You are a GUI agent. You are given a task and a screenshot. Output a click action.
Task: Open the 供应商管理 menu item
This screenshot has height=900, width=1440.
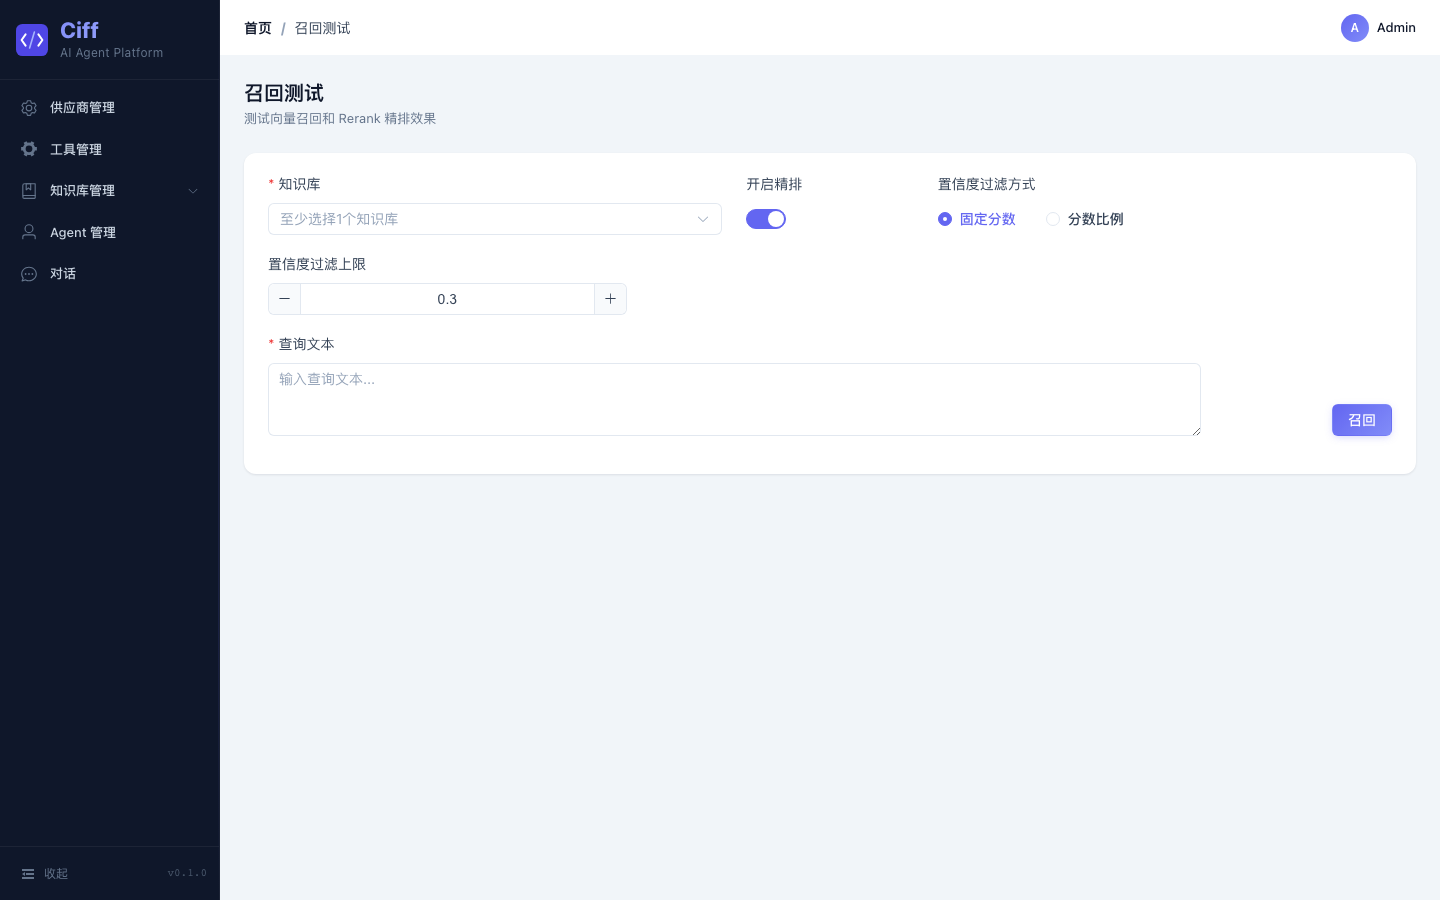coord(110,108)
